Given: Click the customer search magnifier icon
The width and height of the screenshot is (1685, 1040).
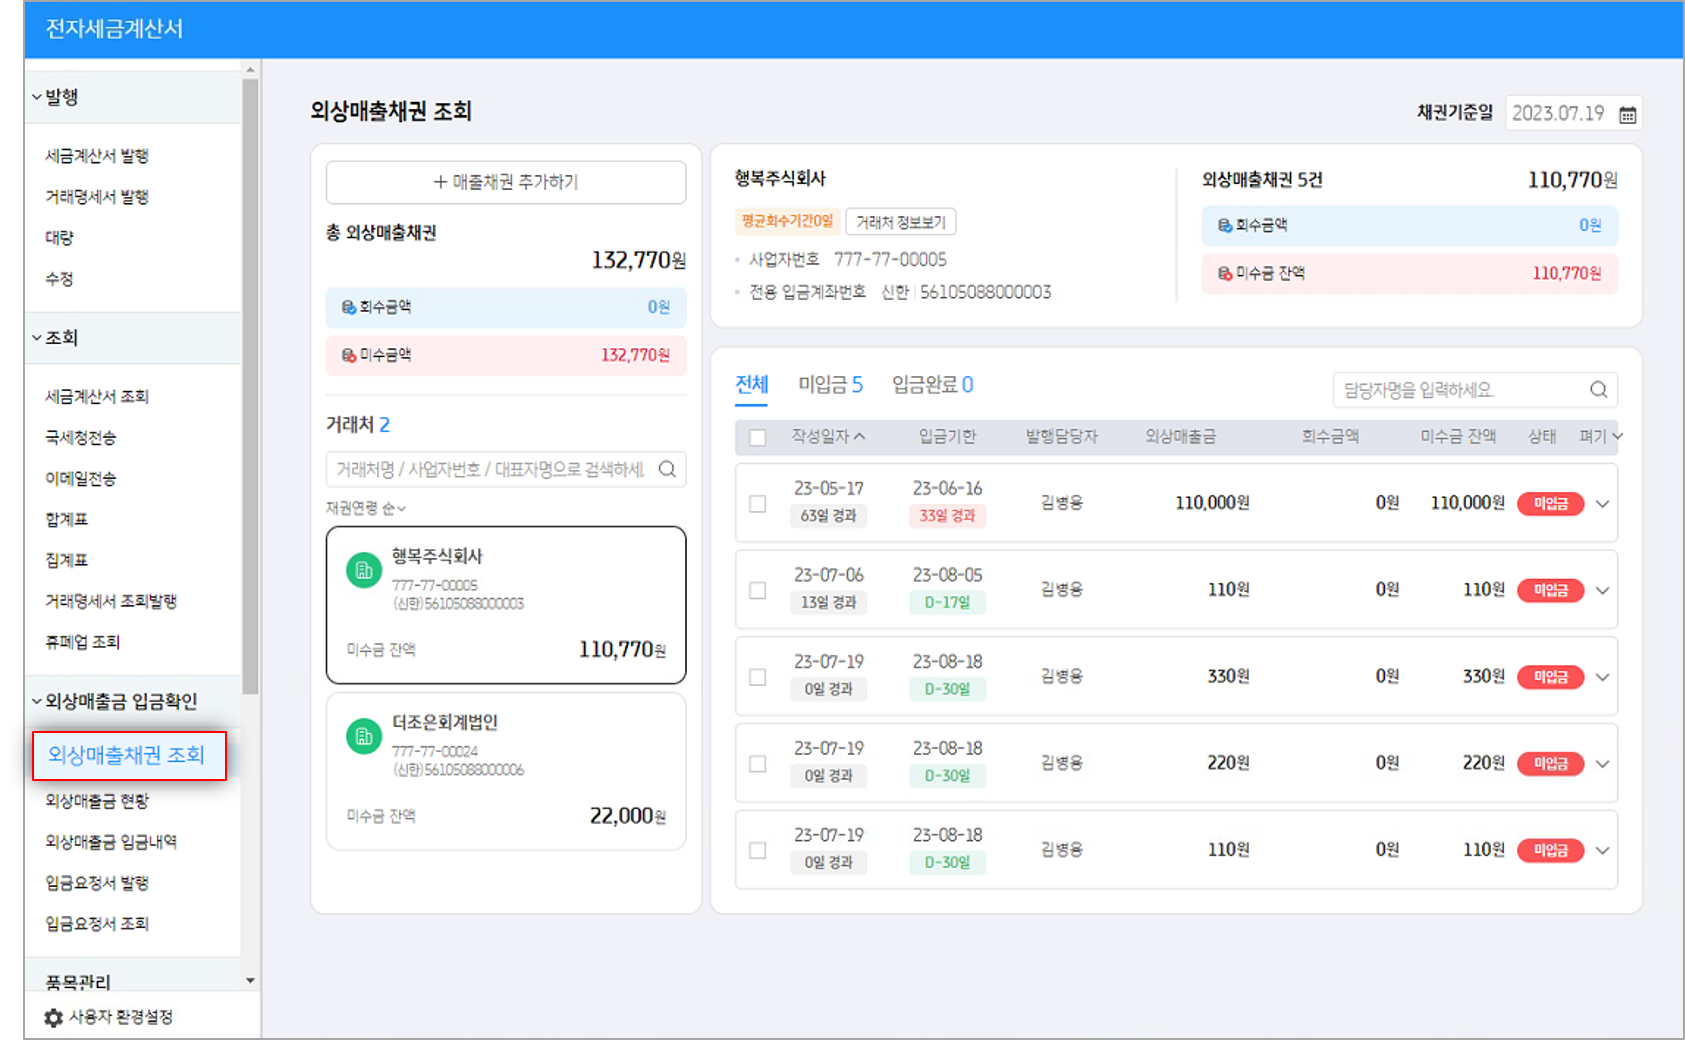Looking at the screenshot, I should tap(667, 469).
